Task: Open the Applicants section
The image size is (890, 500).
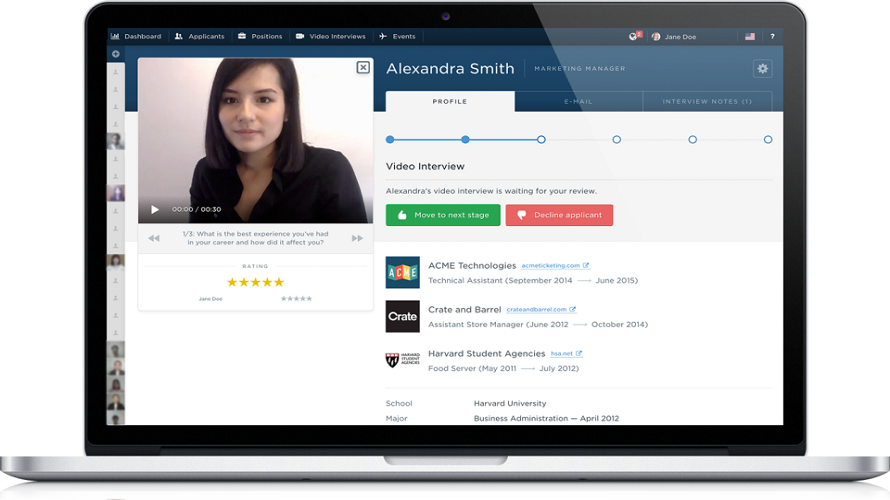Action: point(200,36)
